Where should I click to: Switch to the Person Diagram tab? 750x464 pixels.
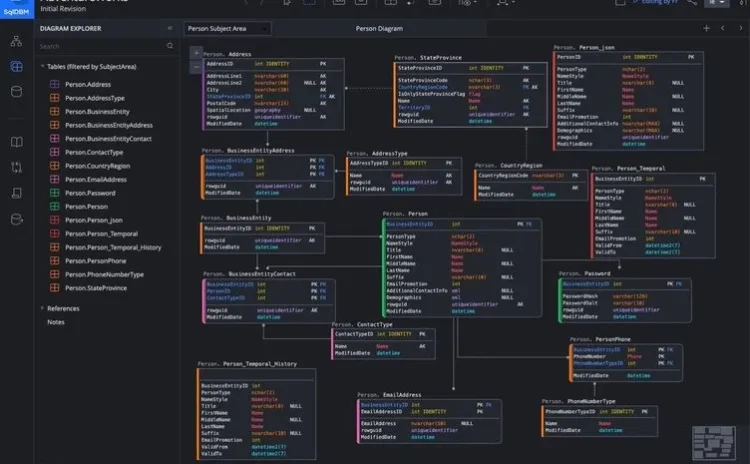[379, 29]
